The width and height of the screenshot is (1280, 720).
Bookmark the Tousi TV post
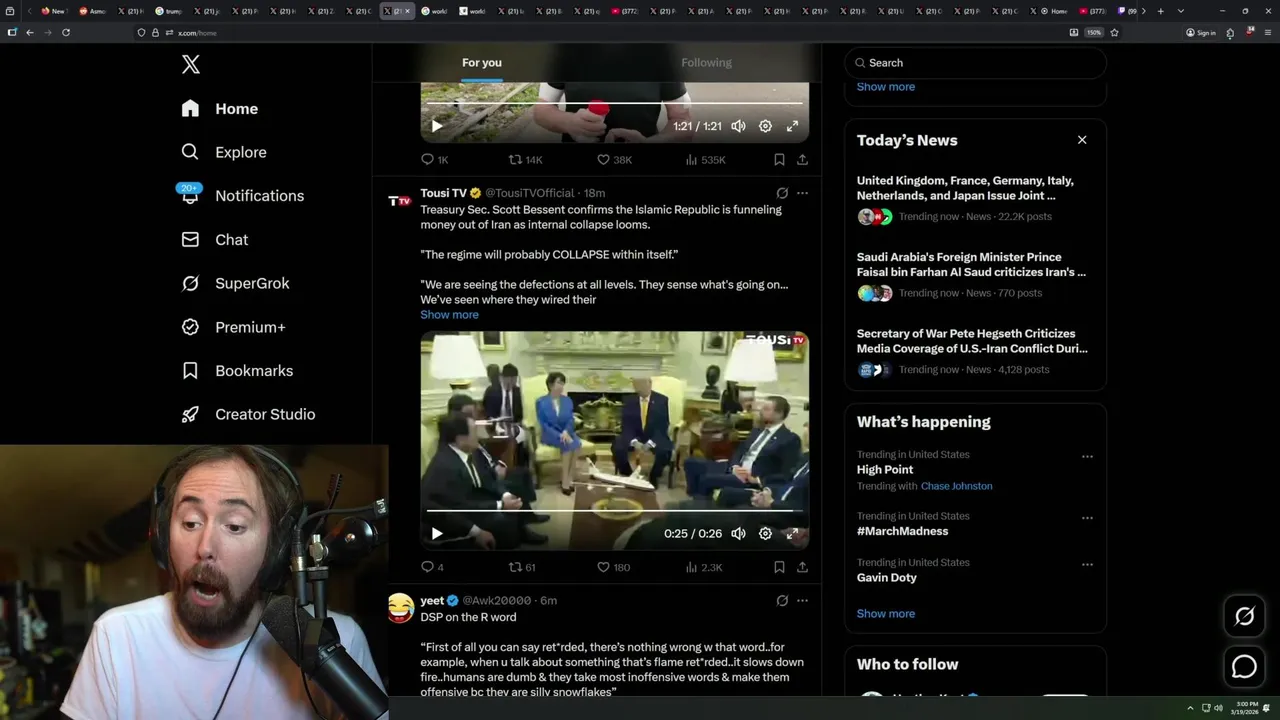point(779,567)
